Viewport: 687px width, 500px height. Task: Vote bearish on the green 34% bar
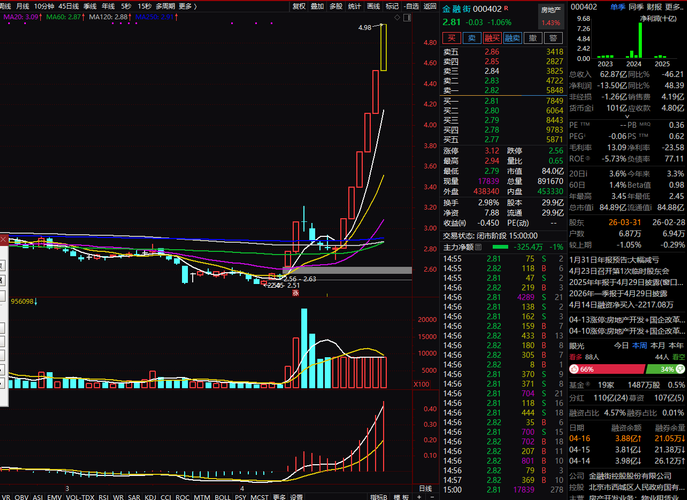pos(665,369)
